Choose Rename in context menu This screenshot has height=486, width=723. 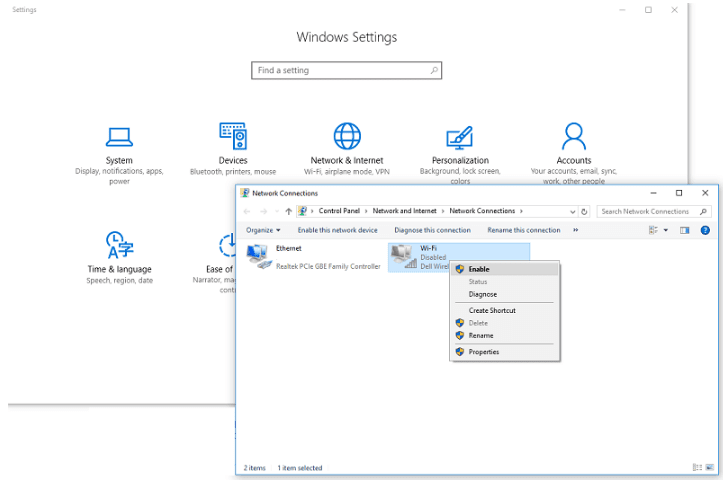[x=505, y=336]
